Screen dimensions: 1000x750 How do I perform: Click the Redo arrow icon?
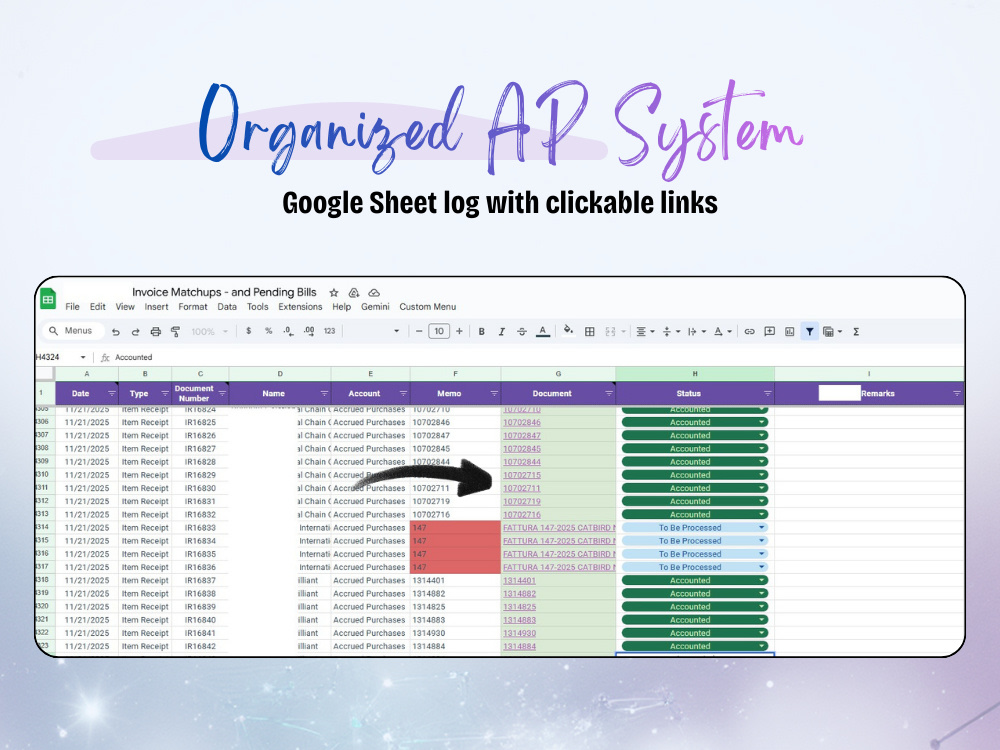coord(135,332)
